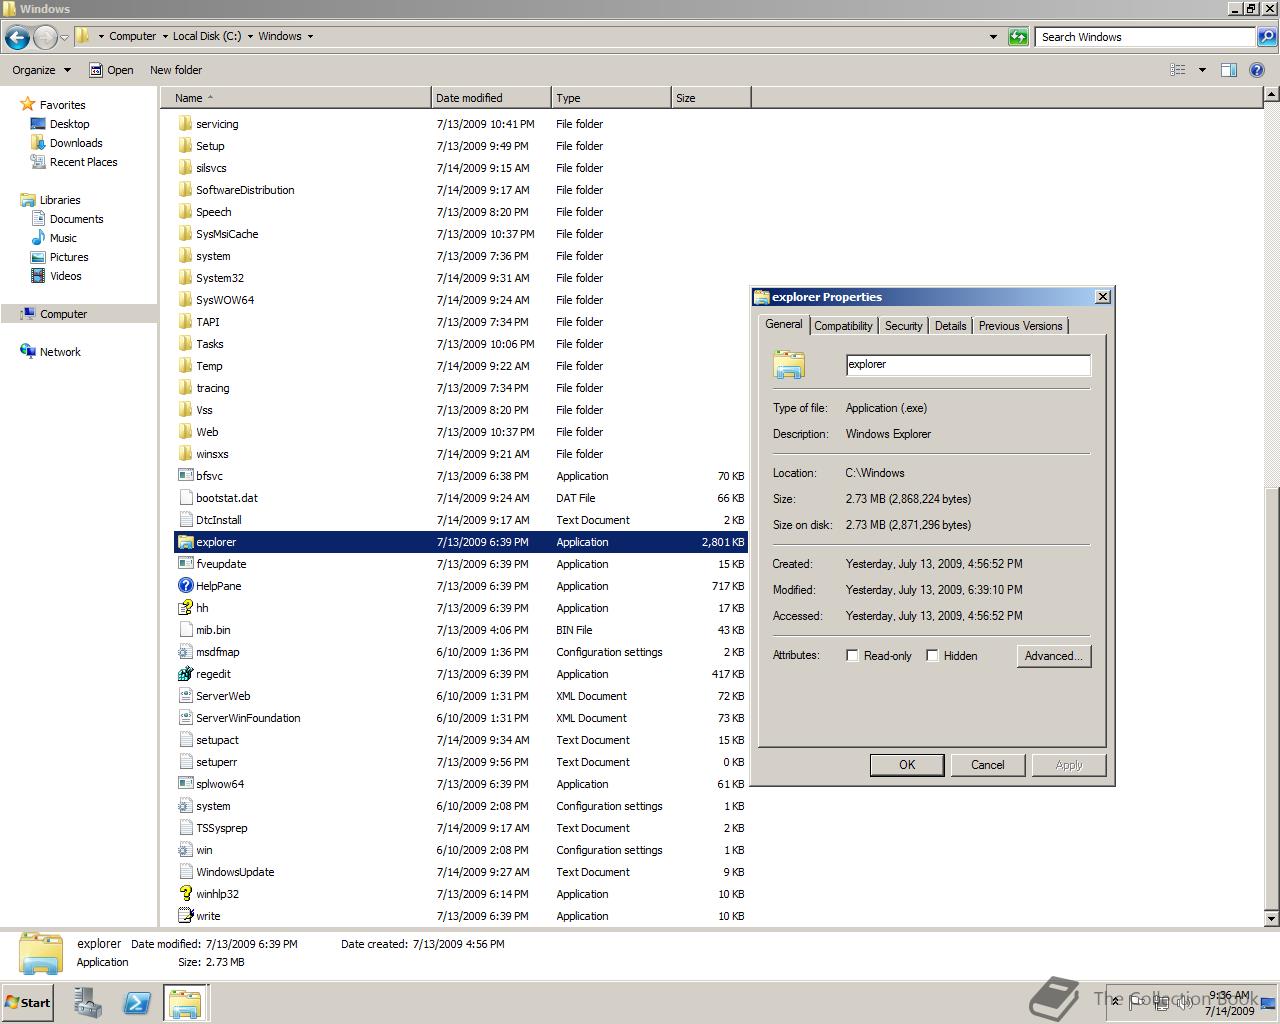1280x1024 pixels.
Task: Expand the dropdown arrow after Computer in breadcrumb
Action: click(x=164, y=37)
